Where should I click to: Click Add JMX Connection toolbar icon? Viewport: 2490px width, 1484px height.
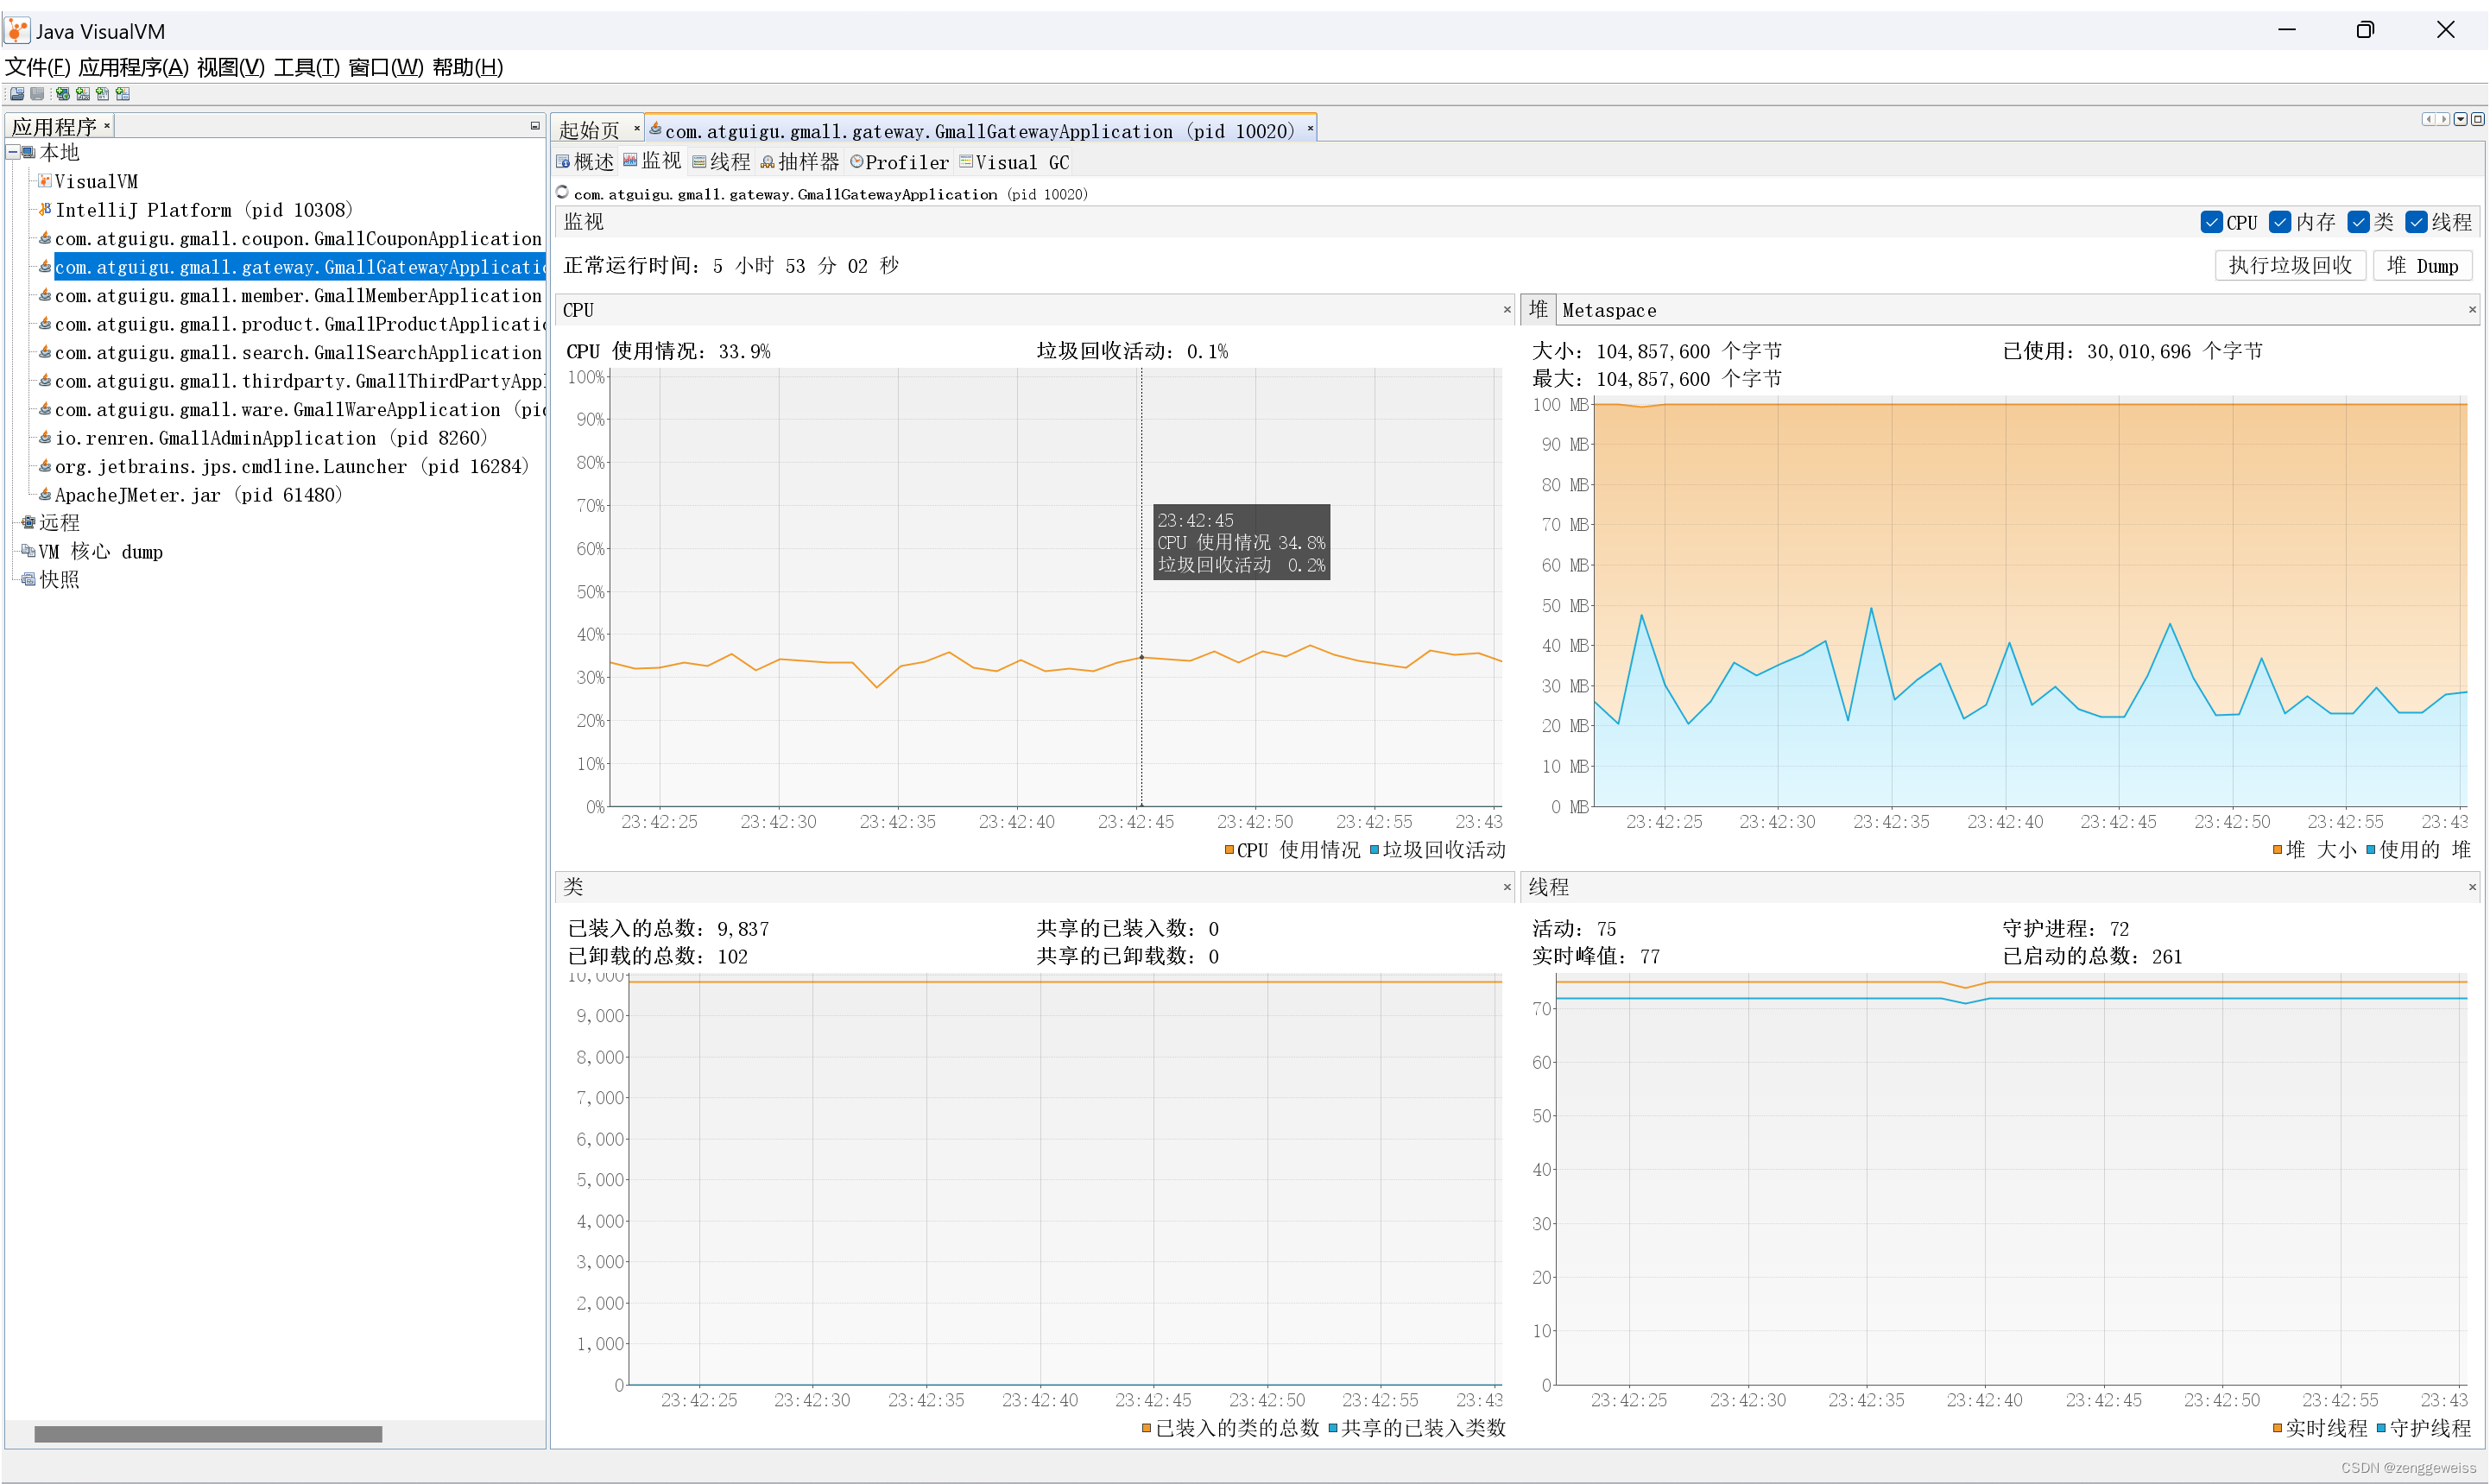83,94
